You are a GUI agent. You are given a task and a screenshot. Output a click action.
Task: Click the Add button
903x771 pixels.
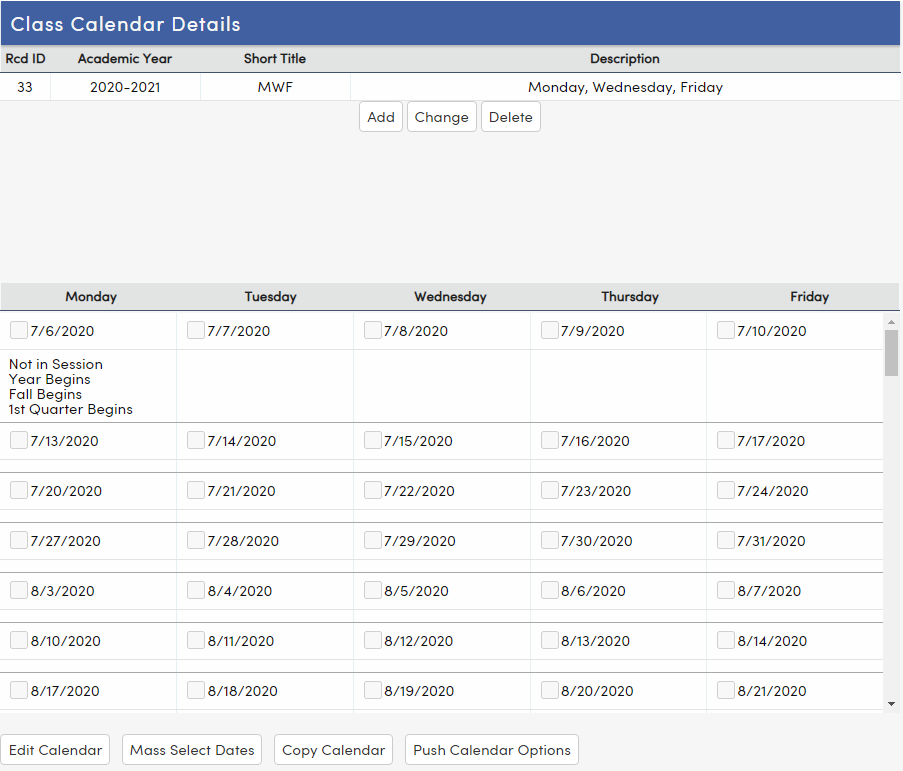(380, 116)
